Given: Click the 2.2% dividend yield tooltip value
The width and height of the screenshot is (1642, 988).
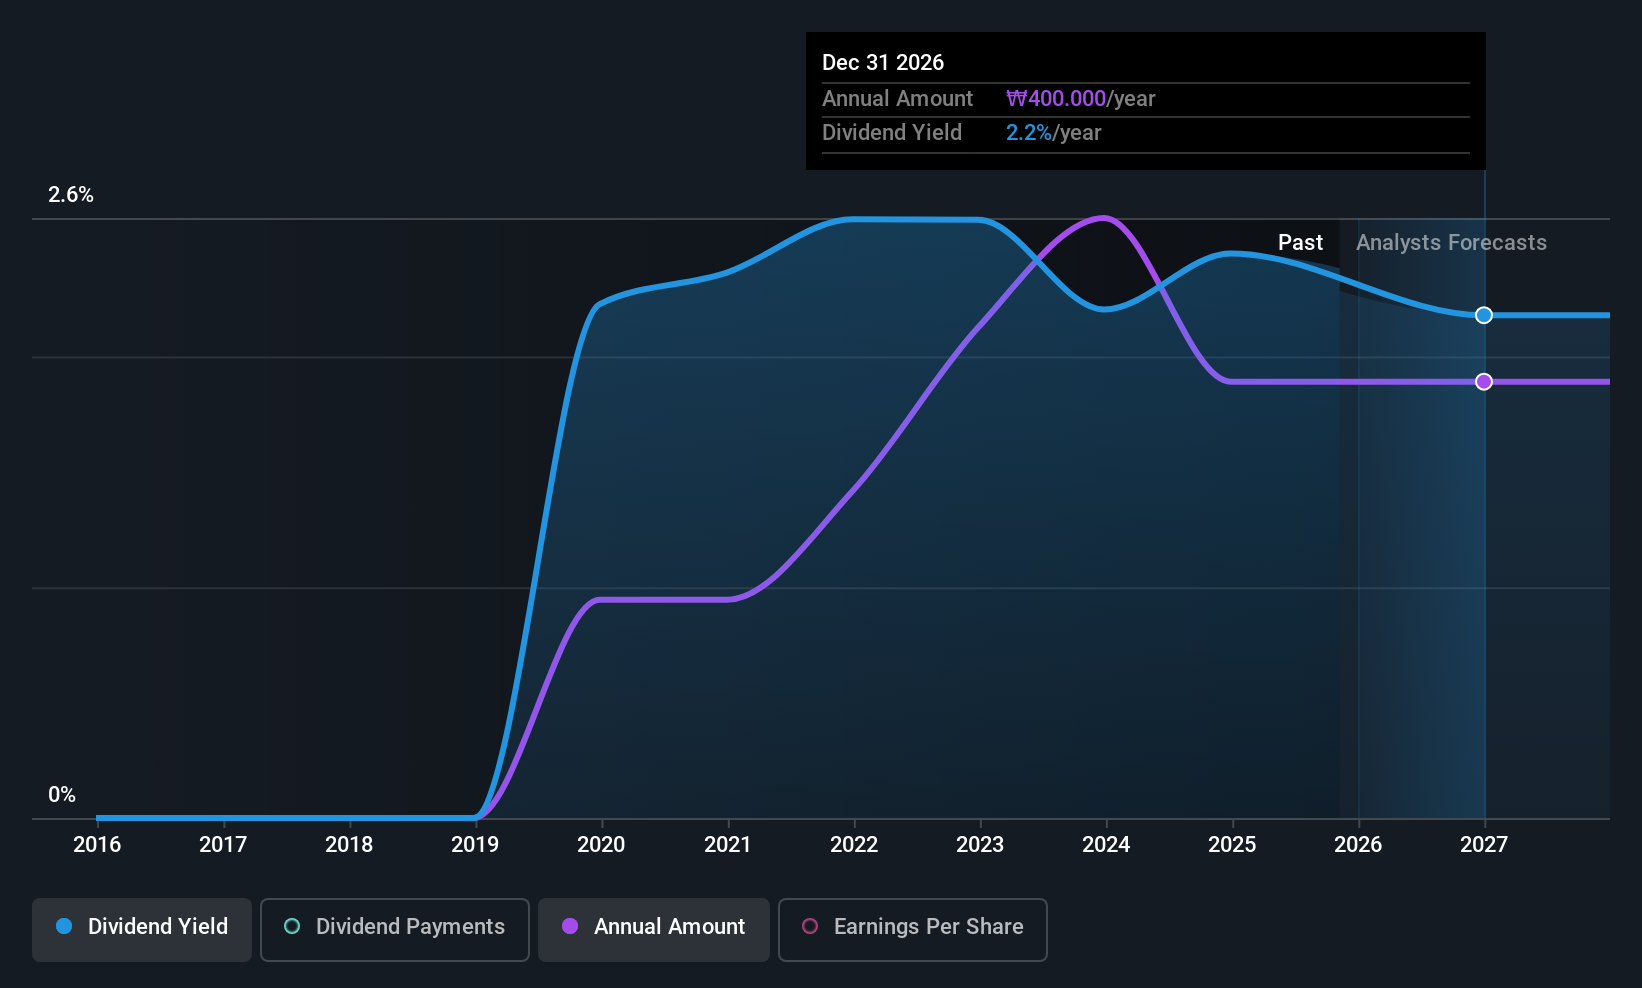Looking at the screenshot, I should click(x=1029, y=133).
